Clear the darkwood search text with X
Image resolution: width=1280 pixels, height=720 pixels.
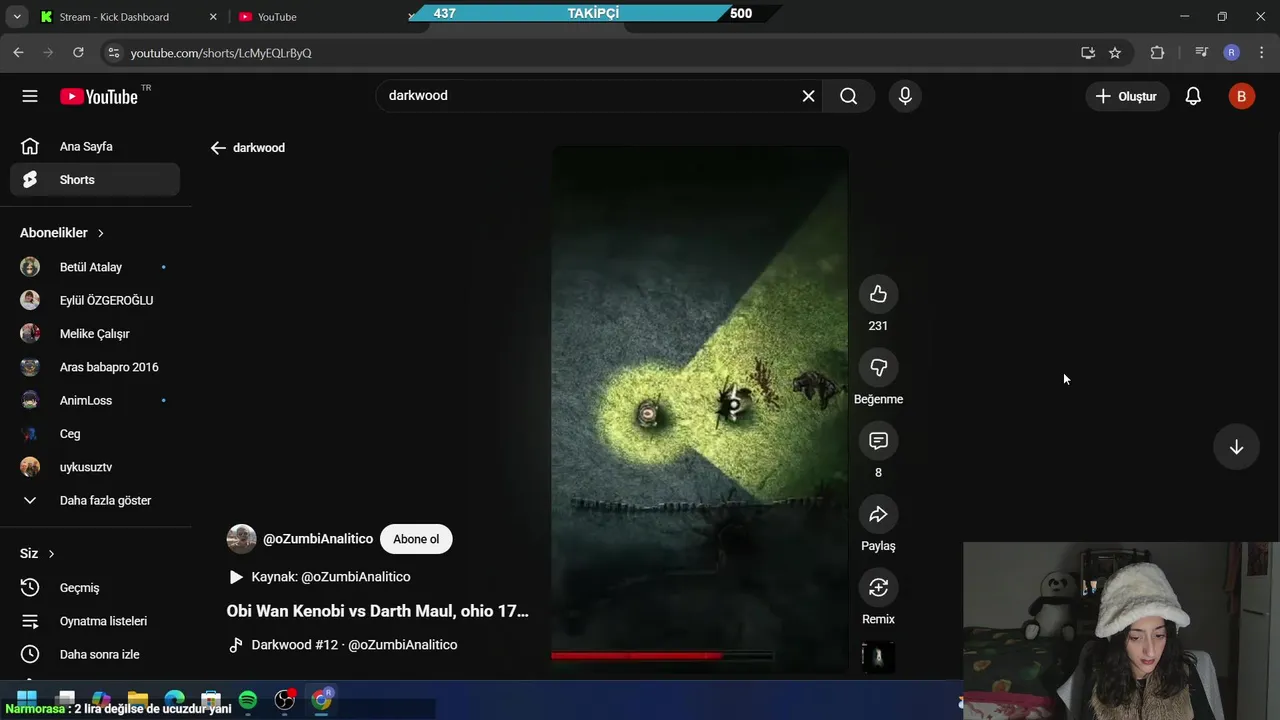808,96
